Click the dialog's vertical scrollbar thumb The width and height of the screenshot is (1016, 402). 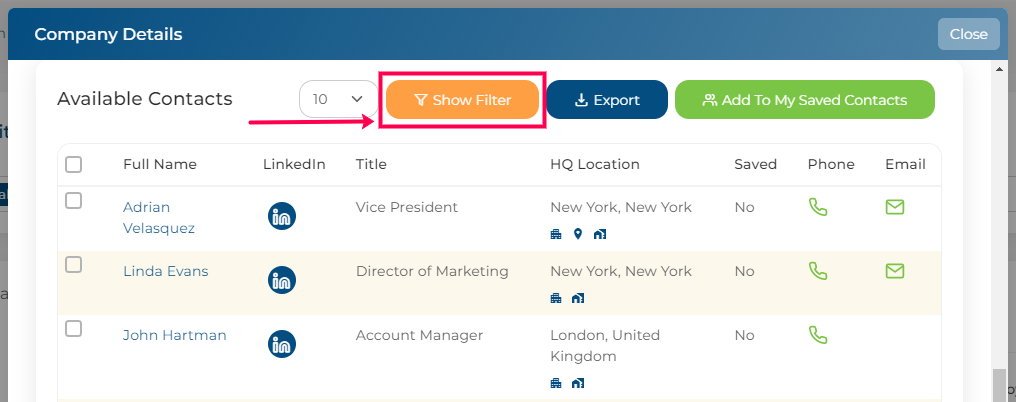coord(1000,385)
